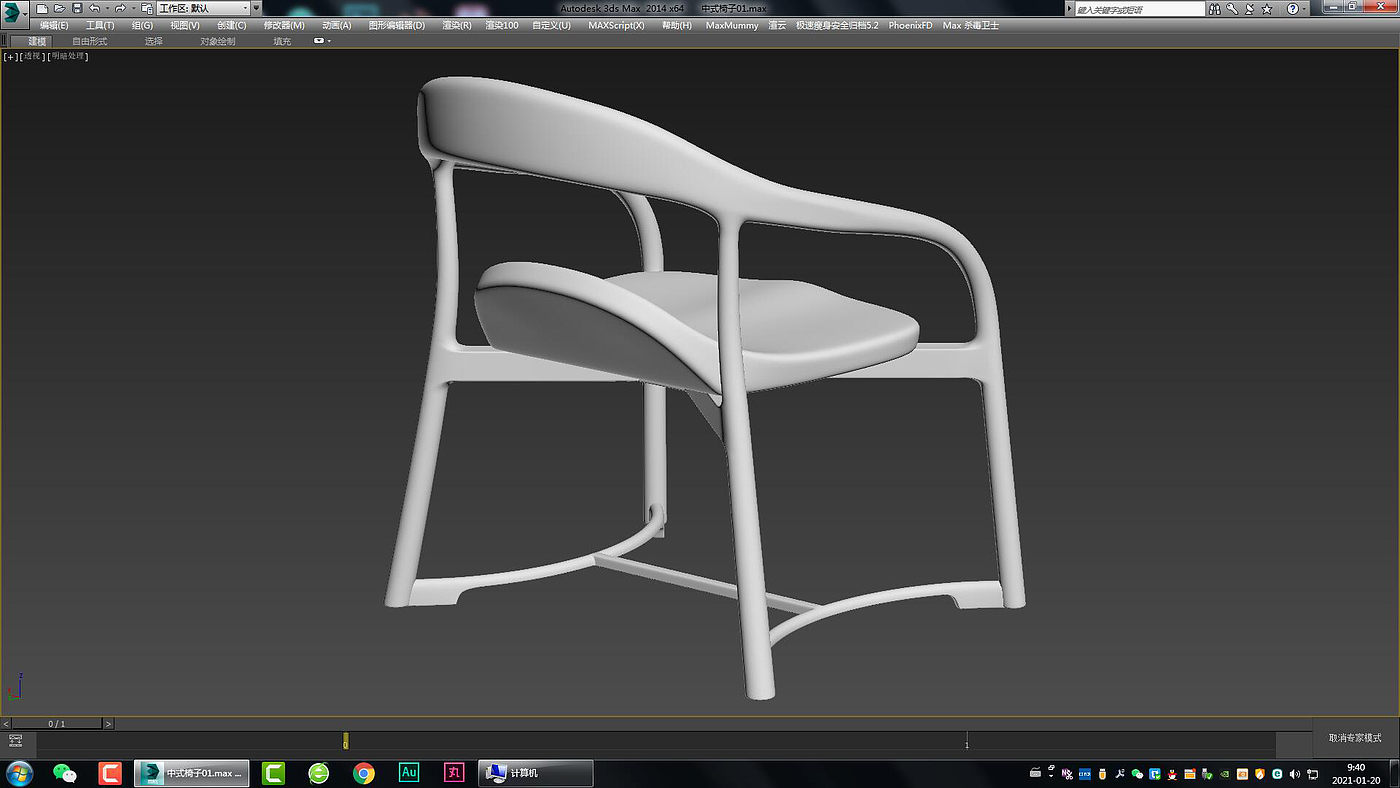Open the 工具(T) menu
Viewport: 1400px width, 788px height.
point(100,25)
